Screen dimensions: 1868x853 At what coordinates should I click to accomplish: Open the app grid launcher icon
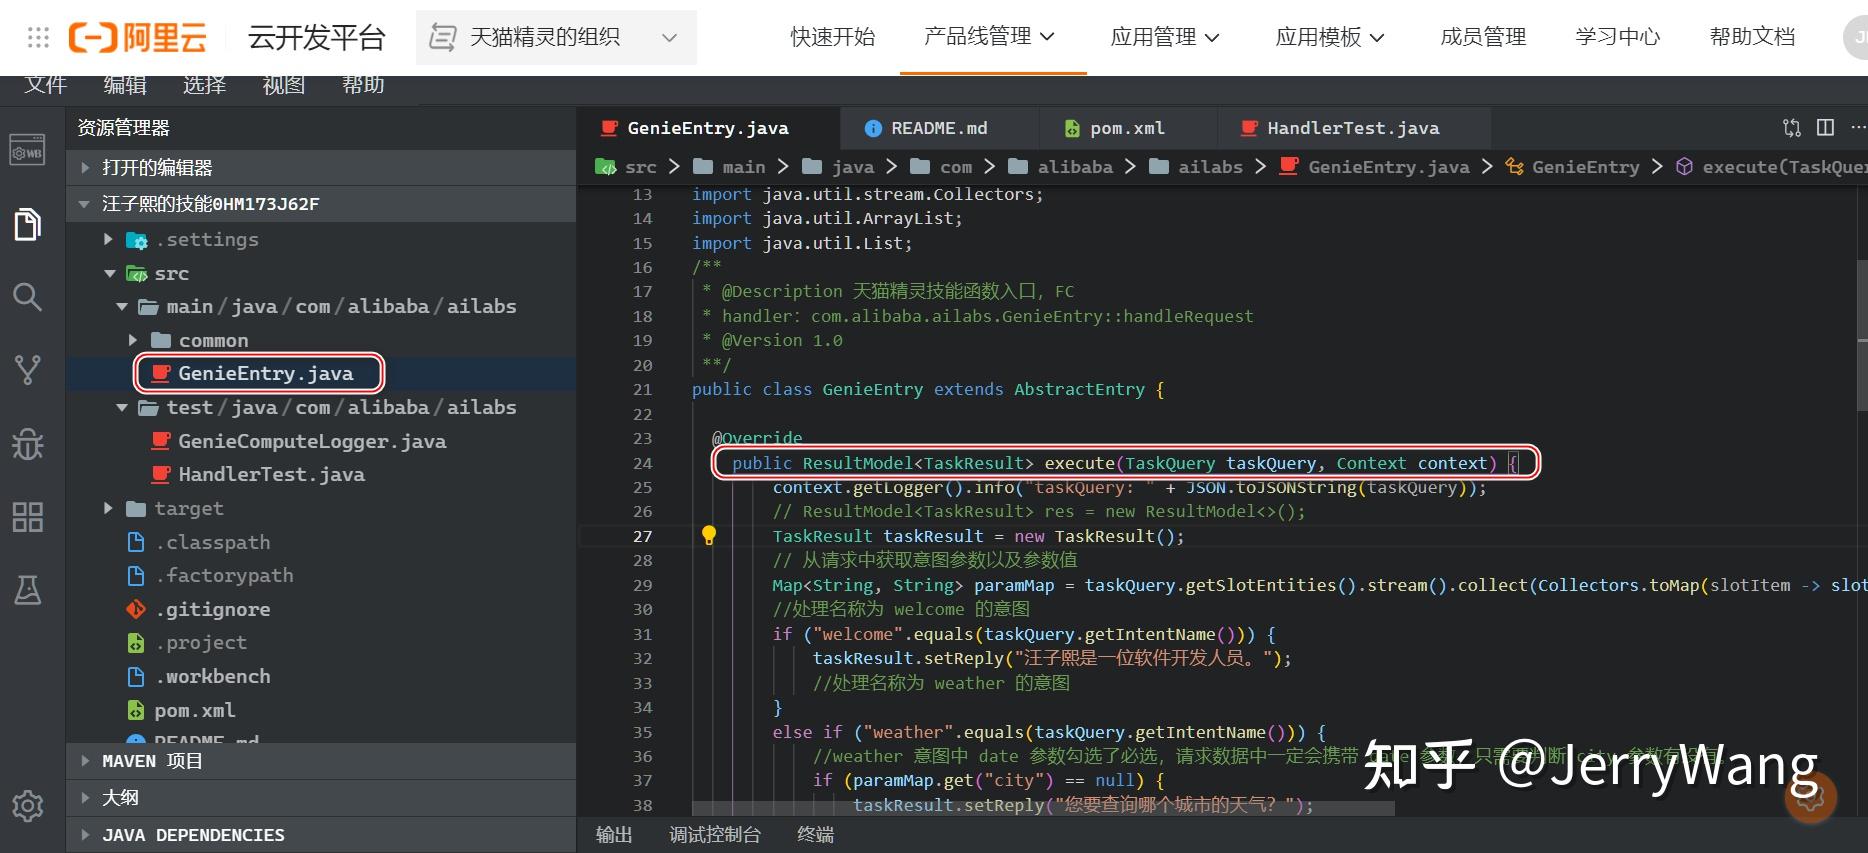coord(38,38)
